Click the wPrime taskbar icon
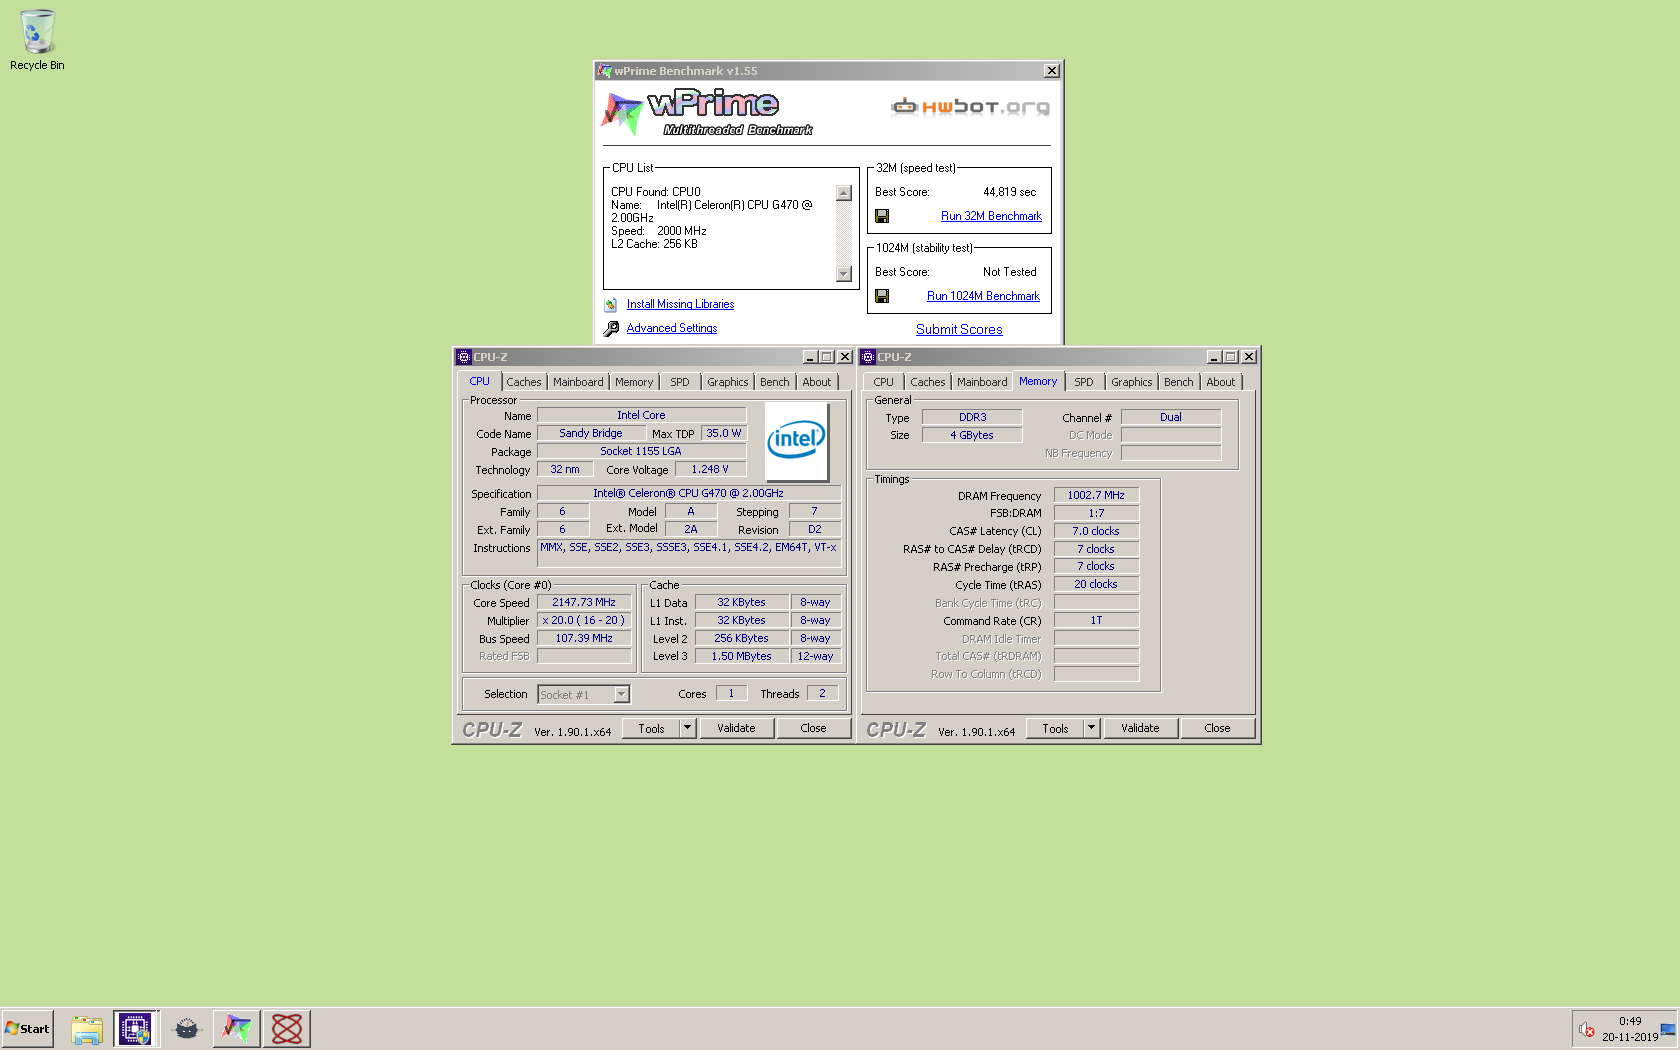The width and height of the screenshot is (1680, 1050). [x=237, y=1028]
